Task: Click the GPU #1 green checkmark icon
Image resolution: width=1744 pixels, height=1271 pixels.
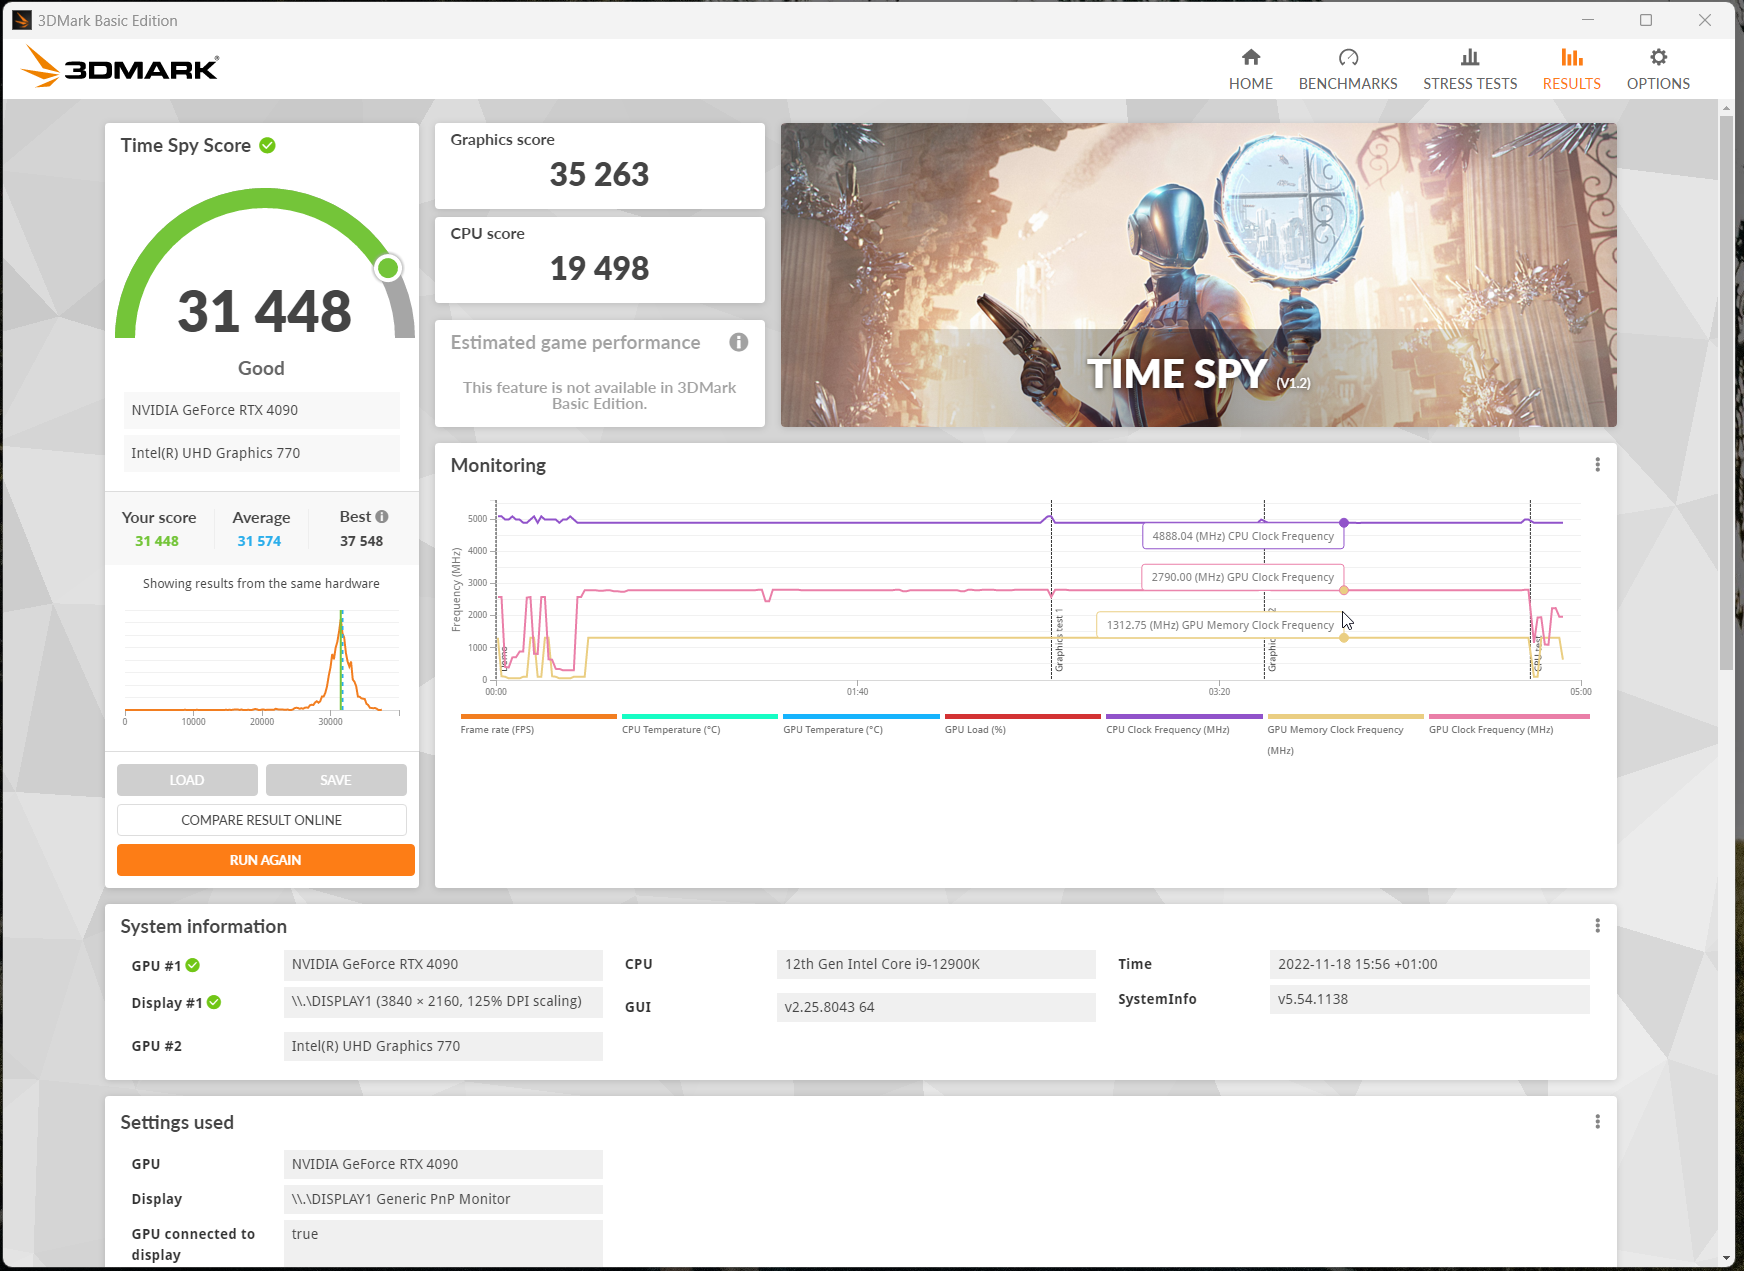Action: click(x=193, y=965)
